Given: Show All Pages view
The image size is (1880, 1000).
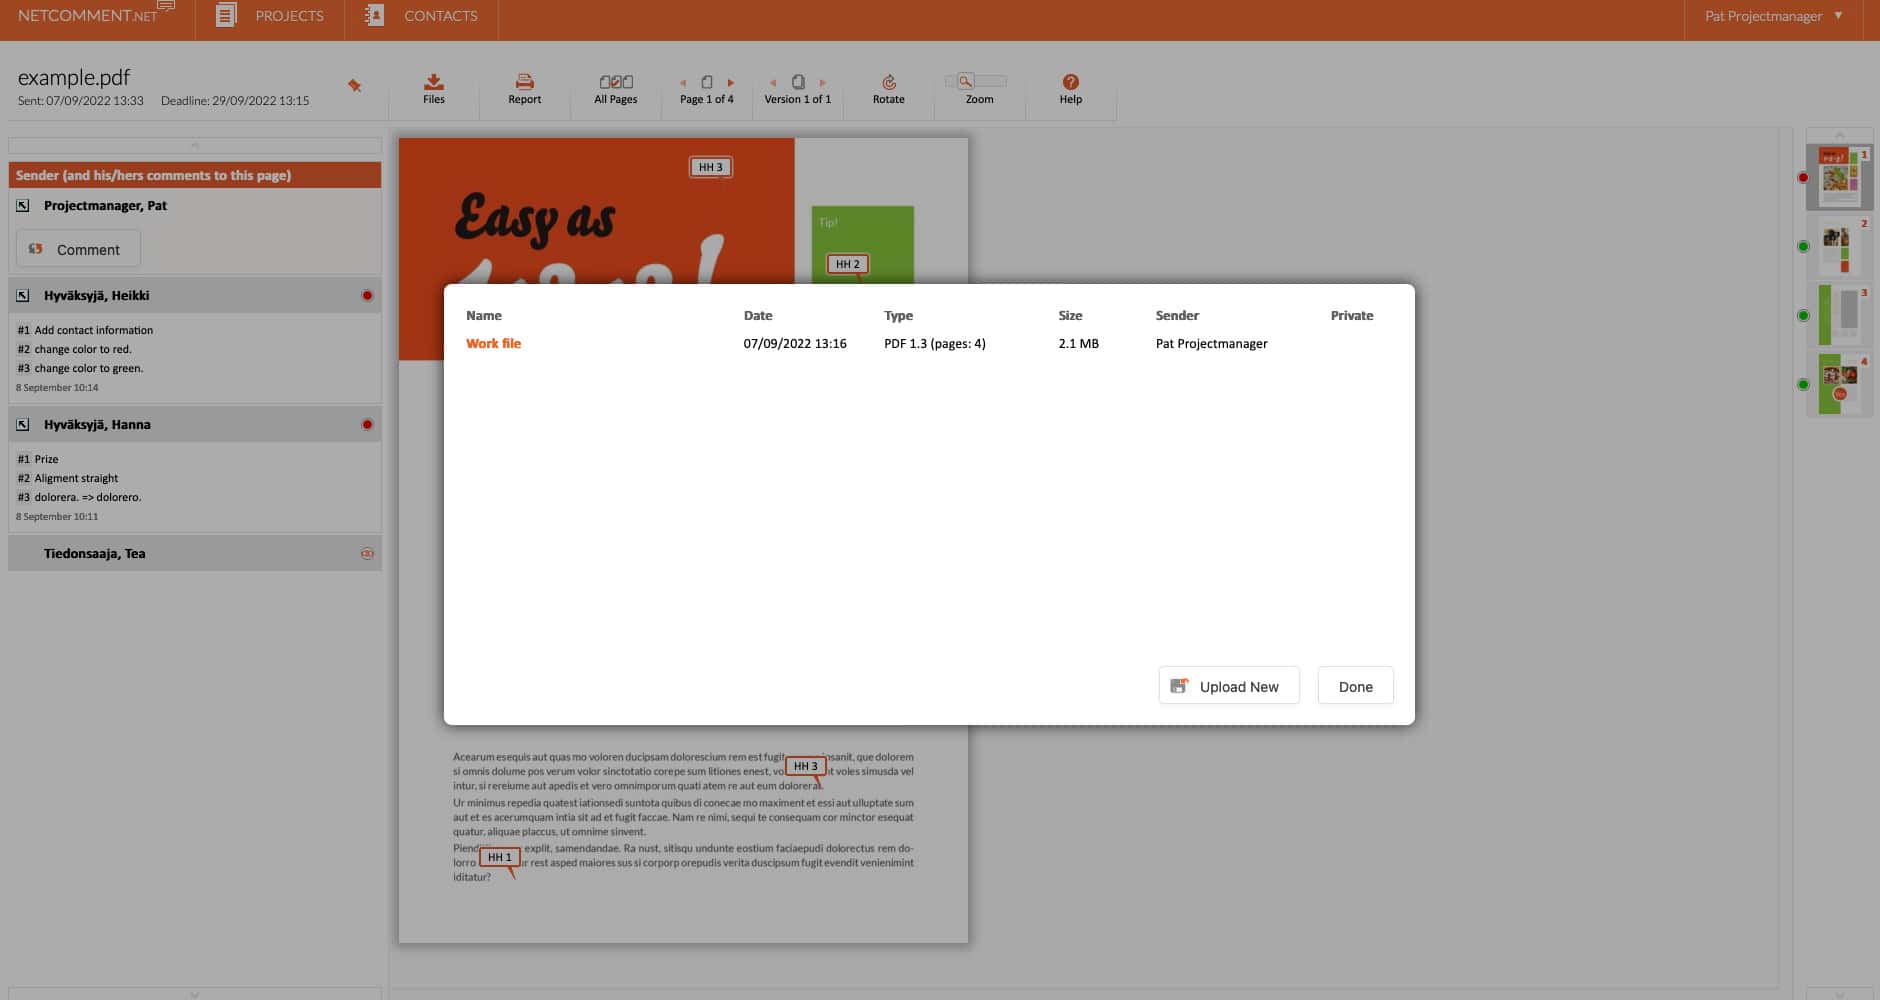Looking at the screenshot, I should pos(615,82).
